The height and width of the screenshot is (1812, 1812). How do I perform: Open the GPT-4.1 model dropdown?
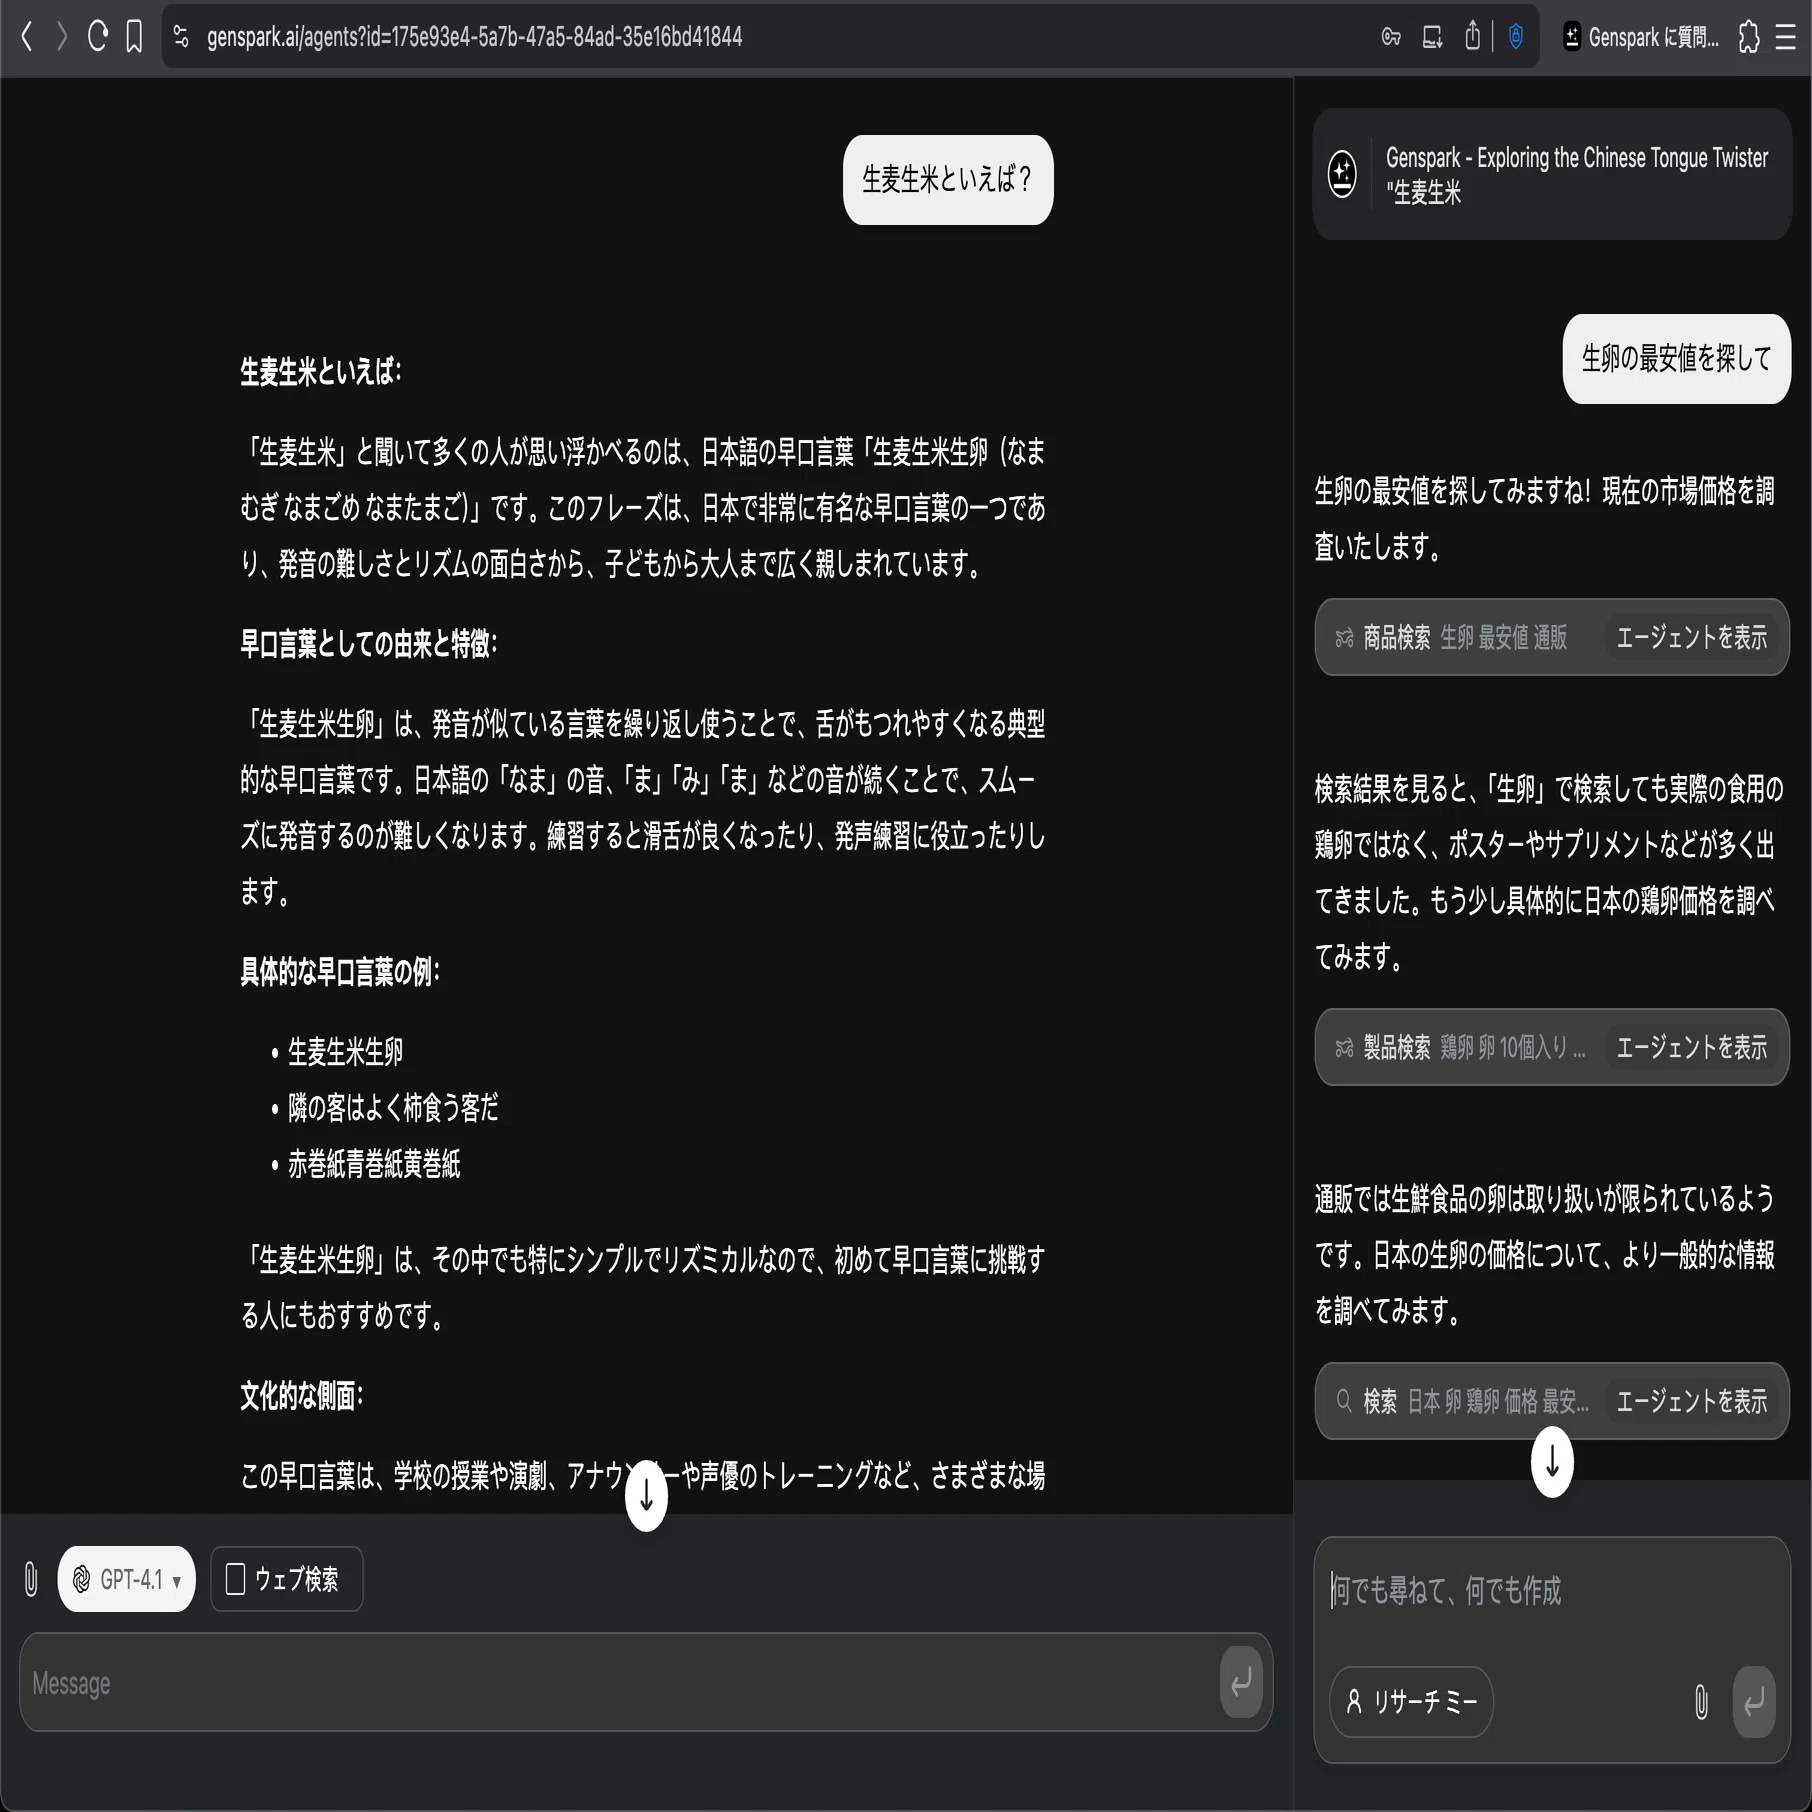tap(126, 1579)
